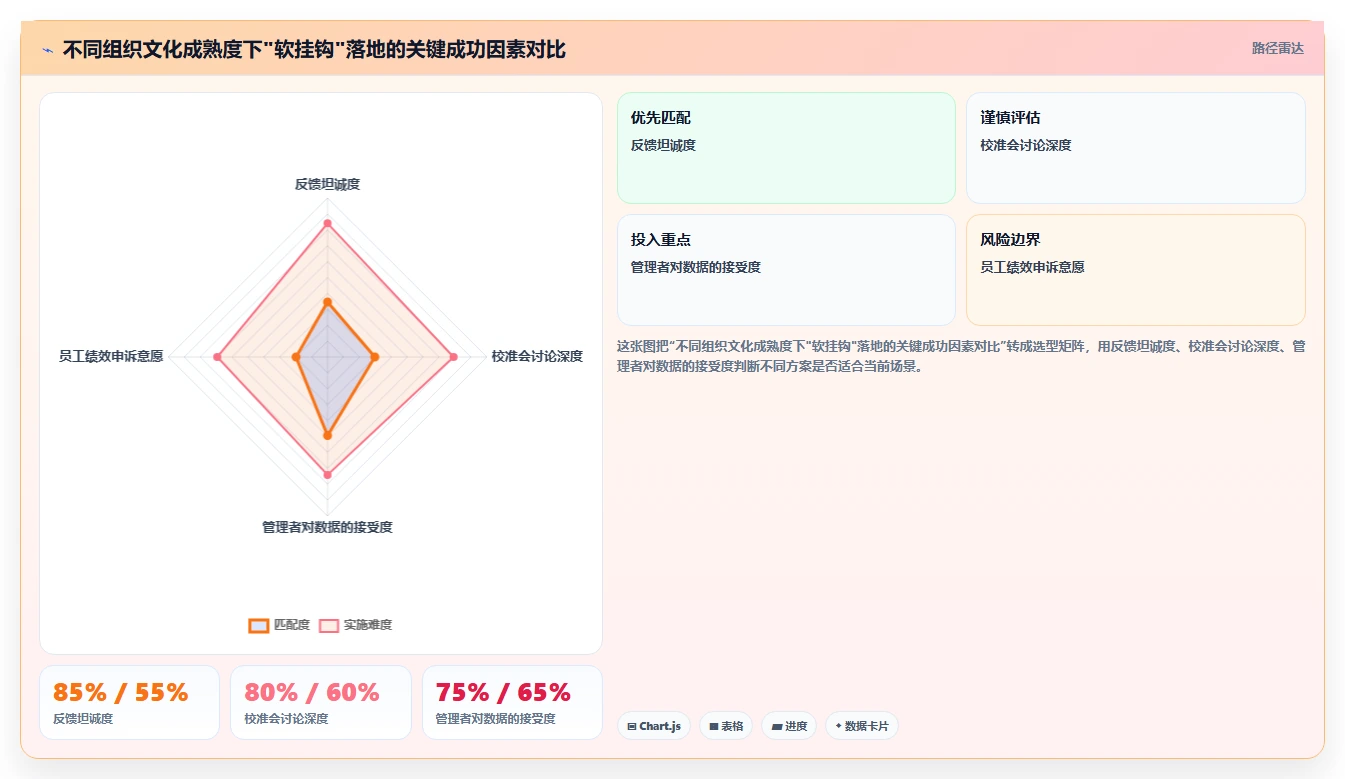Click the icon in the 表格 tag
1345x779 pixels.
click(714, 726)
